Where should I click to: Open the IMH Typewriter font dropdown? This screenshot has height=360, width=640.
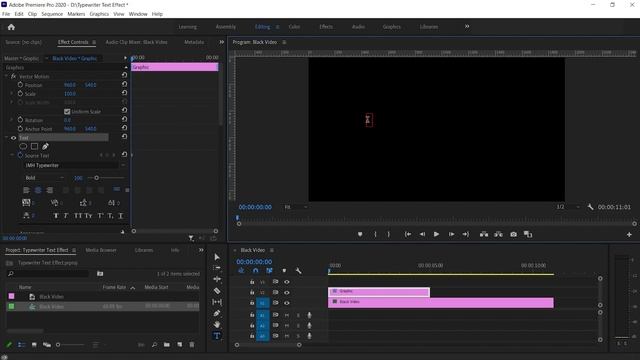(75, 165)
